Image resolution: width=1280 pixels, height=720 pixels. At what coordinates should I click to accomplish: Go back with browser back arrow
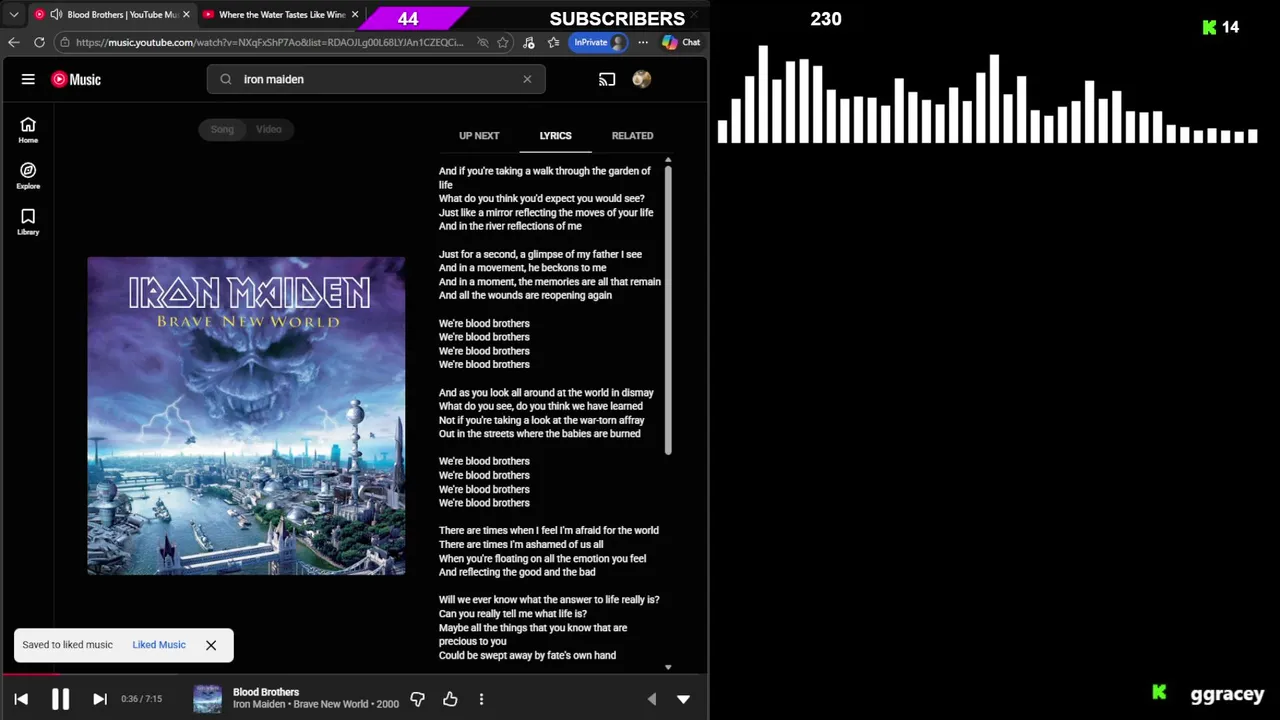click(14, 42)
